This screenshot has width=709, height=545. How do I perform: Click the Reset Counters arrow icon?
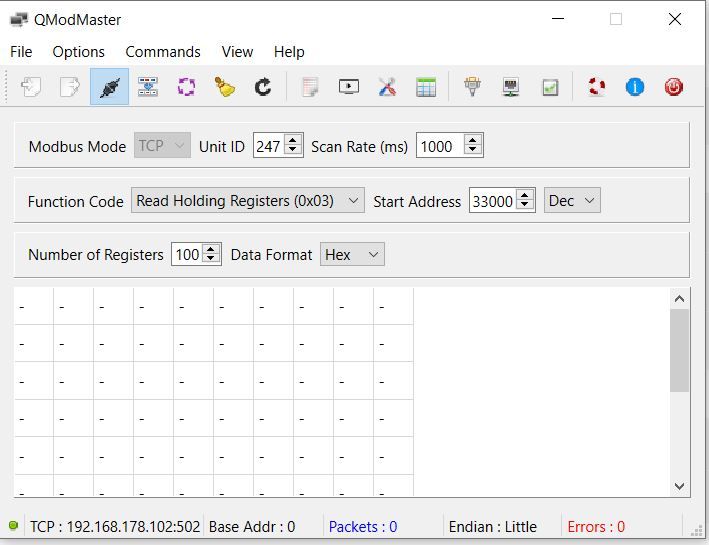coord(263,86)
